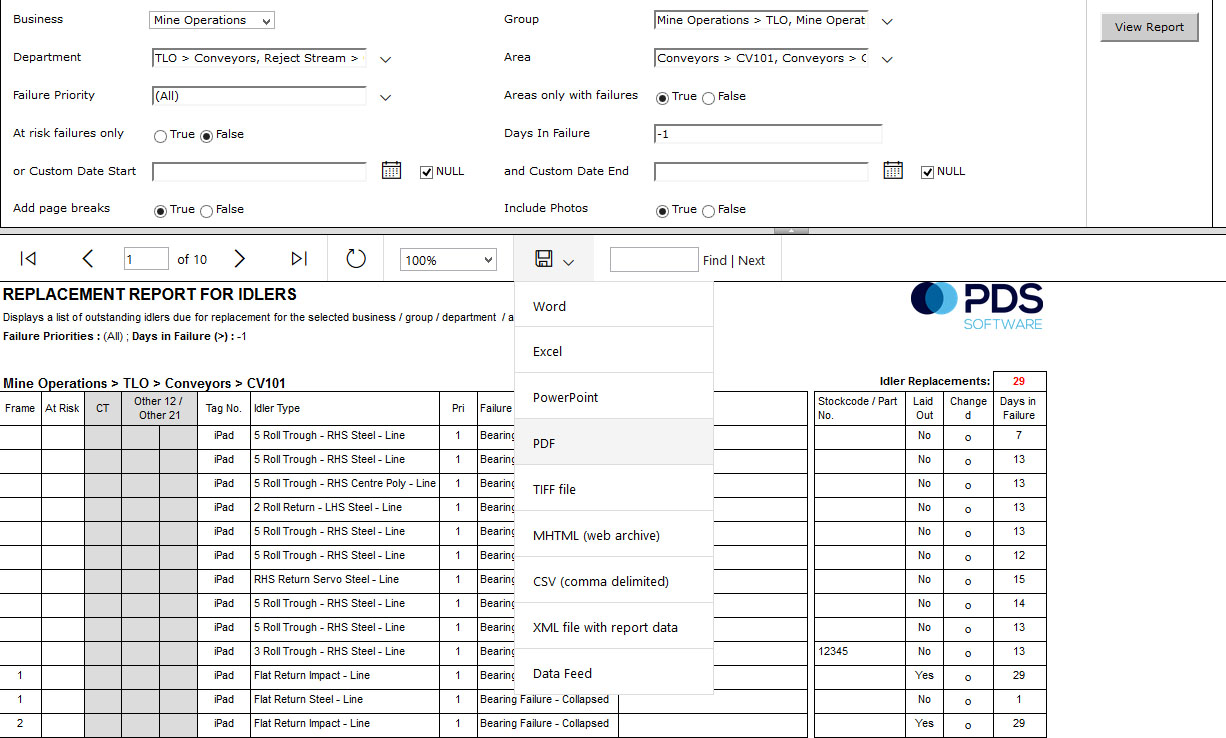The image size is (1226, 738).
Task: Click the current page number box
Action: [x=146, y=259]
